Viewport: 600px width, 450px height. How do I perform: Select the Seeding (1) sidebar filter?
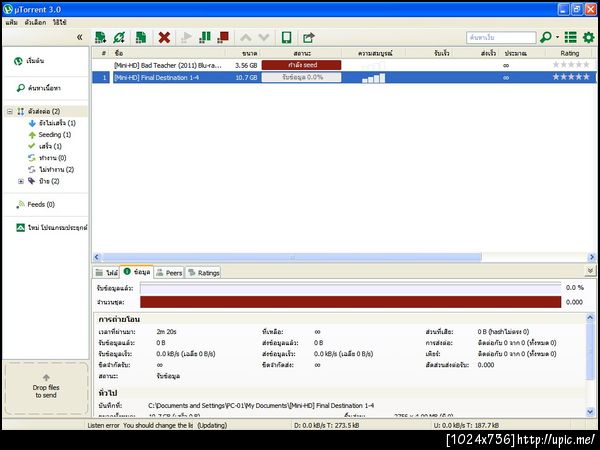pyautogui.click(x=50, y=135)
